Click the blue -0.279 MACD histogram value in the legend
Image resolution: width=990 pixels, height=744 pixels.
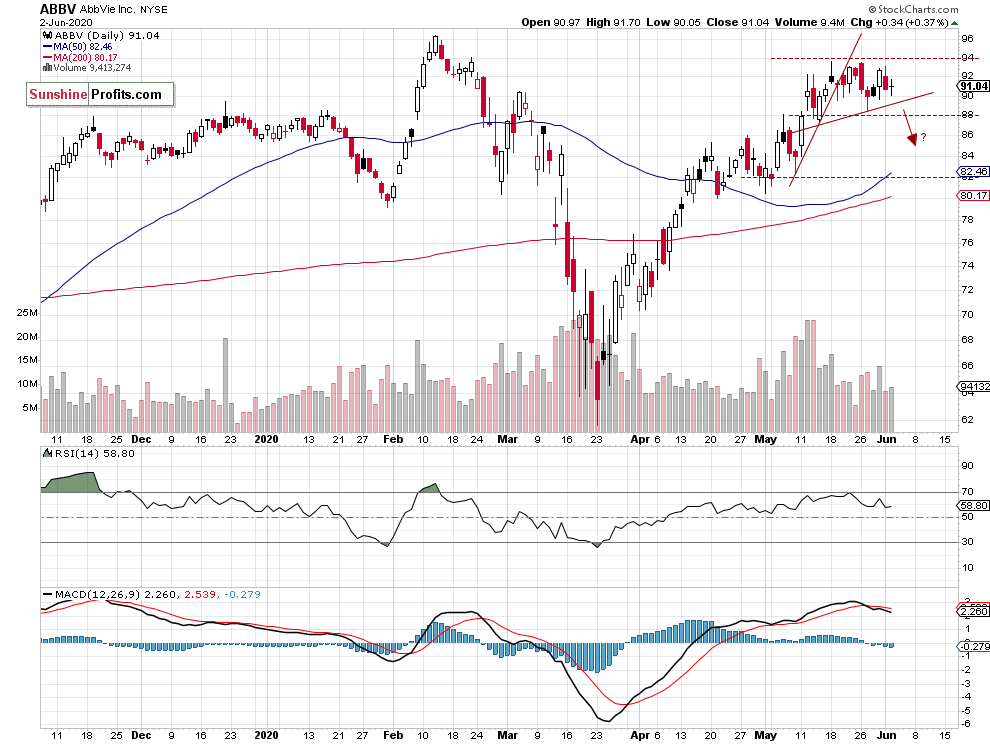coord(242,594)
